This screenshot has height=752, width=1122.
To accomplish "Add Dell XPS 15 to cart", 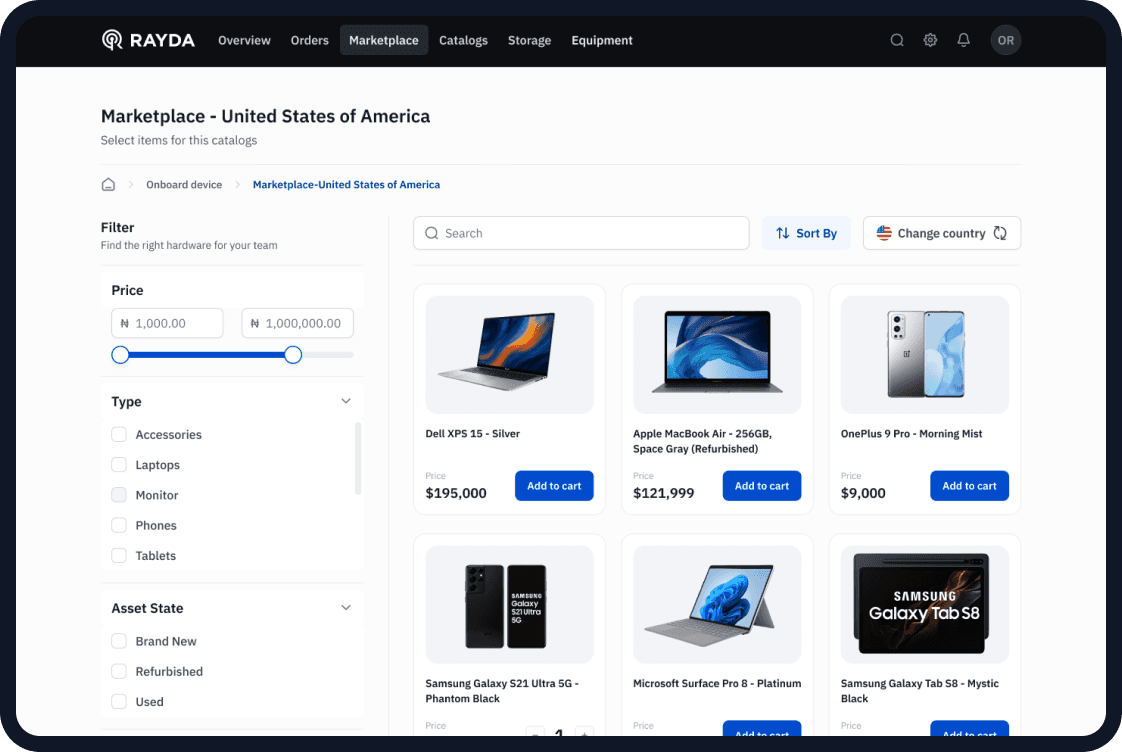I will tap(554, 486).
